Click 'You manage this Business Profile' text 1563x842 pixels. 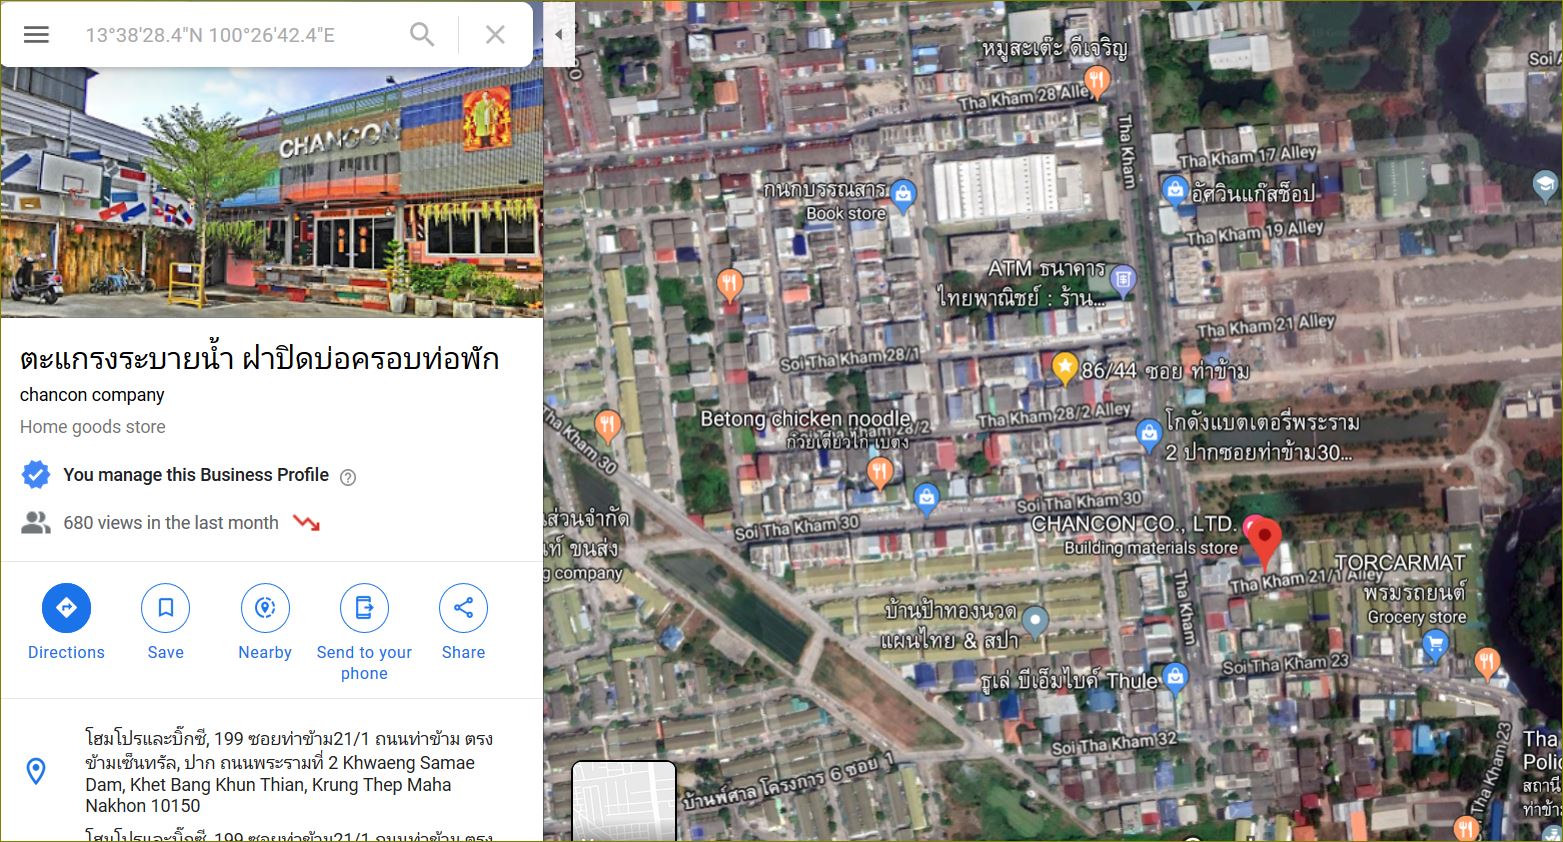click(196, 475)
